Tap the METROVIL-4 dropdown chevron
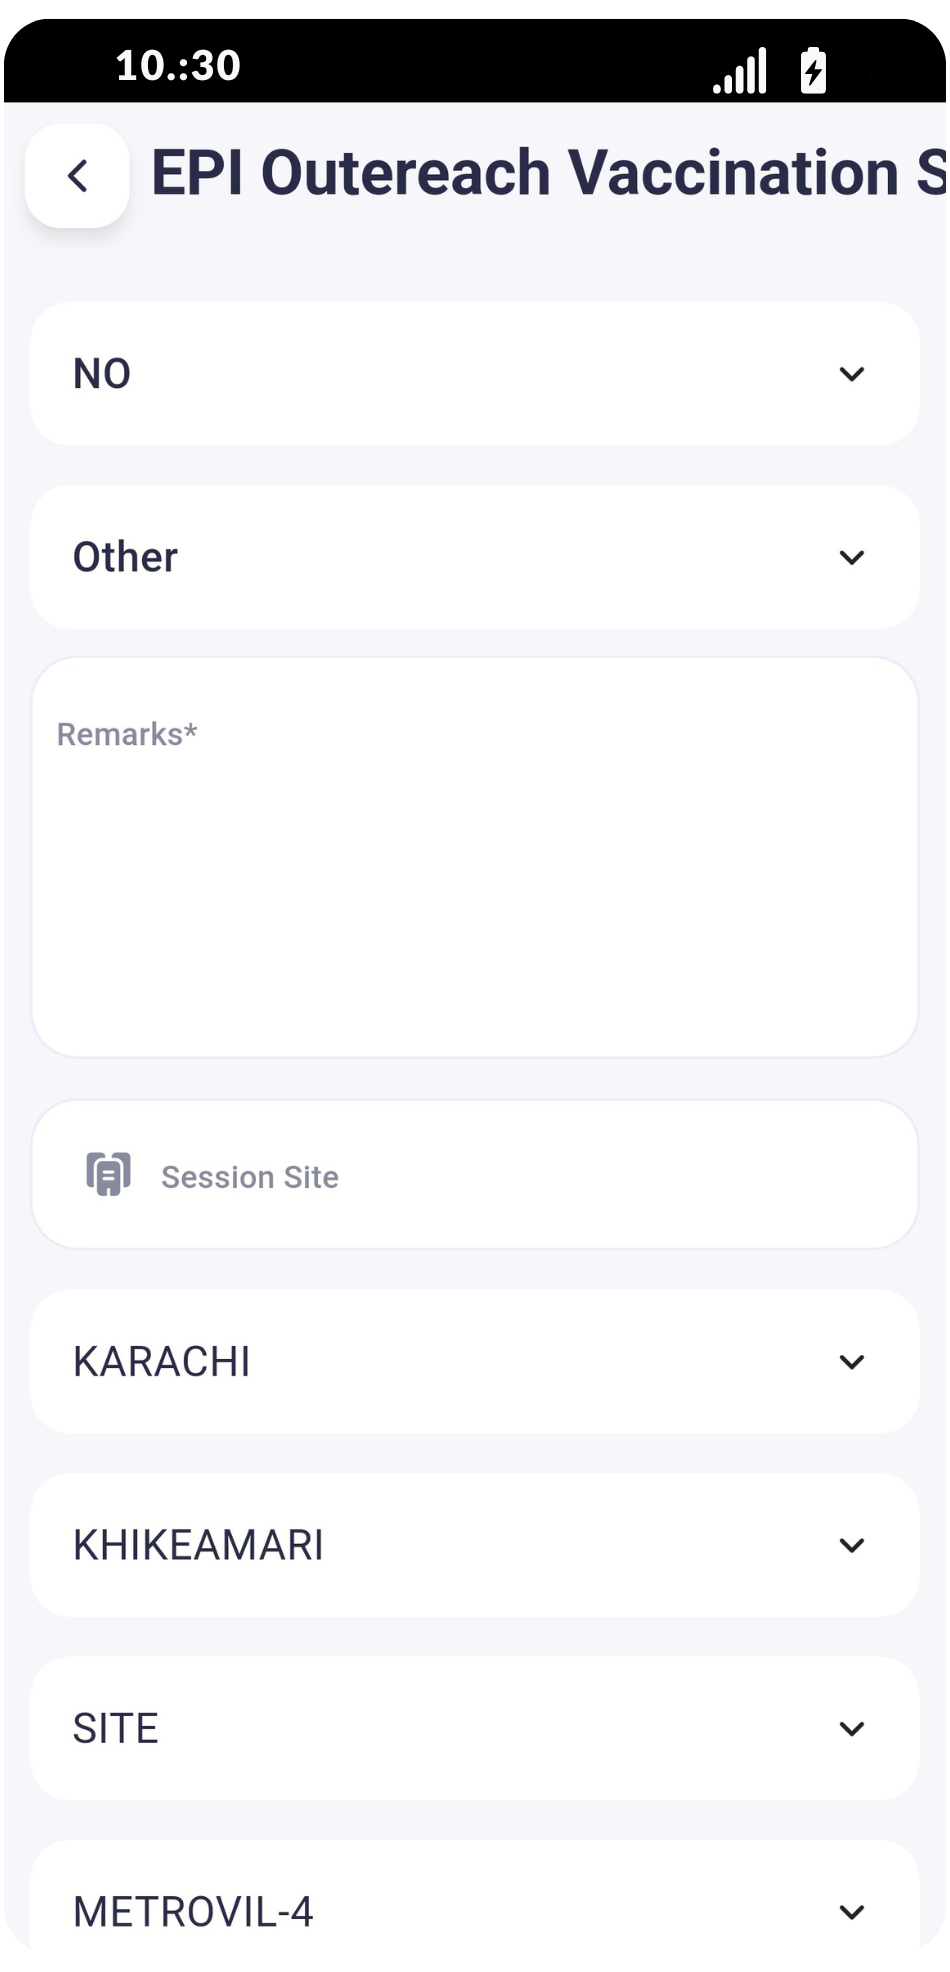Screen dimensions: 950x1972 click(851, 1912)
